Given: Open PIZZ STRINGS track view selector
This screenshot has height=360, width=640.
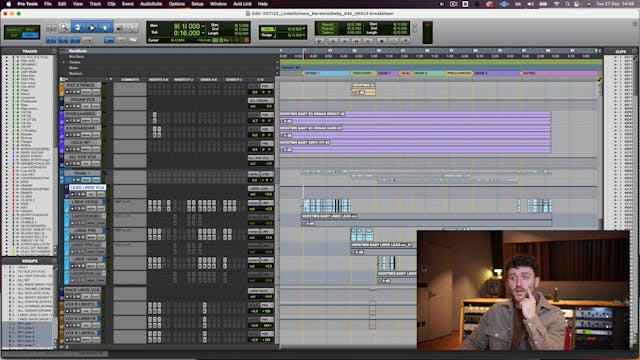Looking at the screenshot, I should coord(86,92).
